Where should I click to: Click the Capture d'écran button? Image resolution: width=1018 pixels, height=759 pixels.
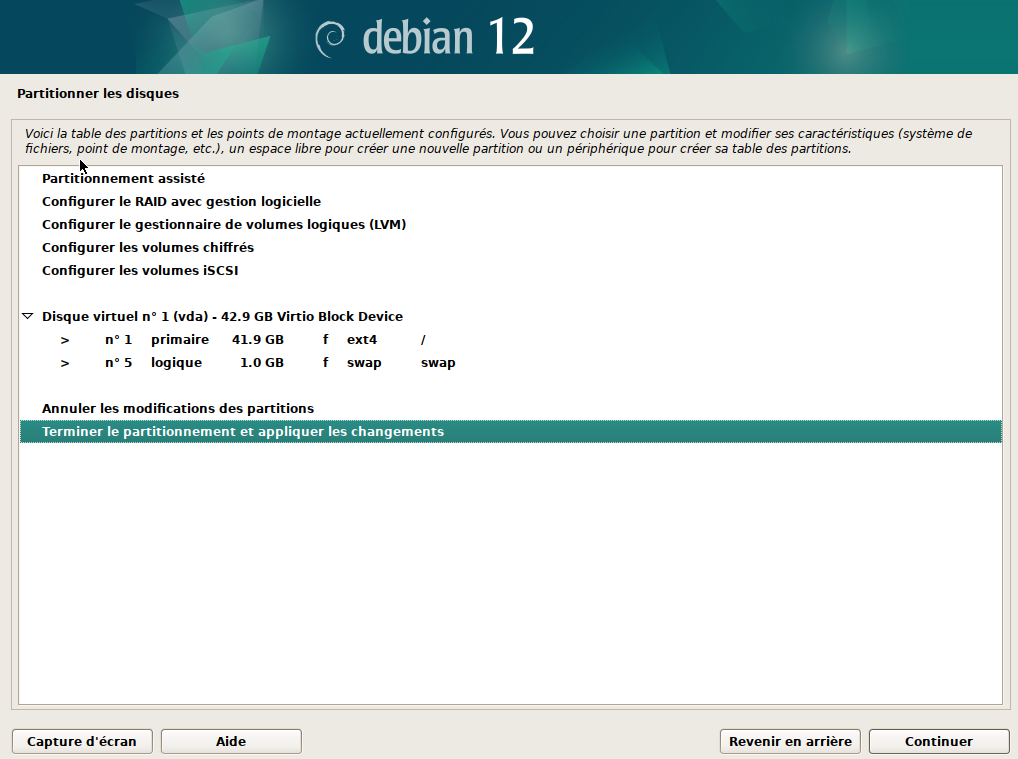pyautogui.click(x=82, y=741)
